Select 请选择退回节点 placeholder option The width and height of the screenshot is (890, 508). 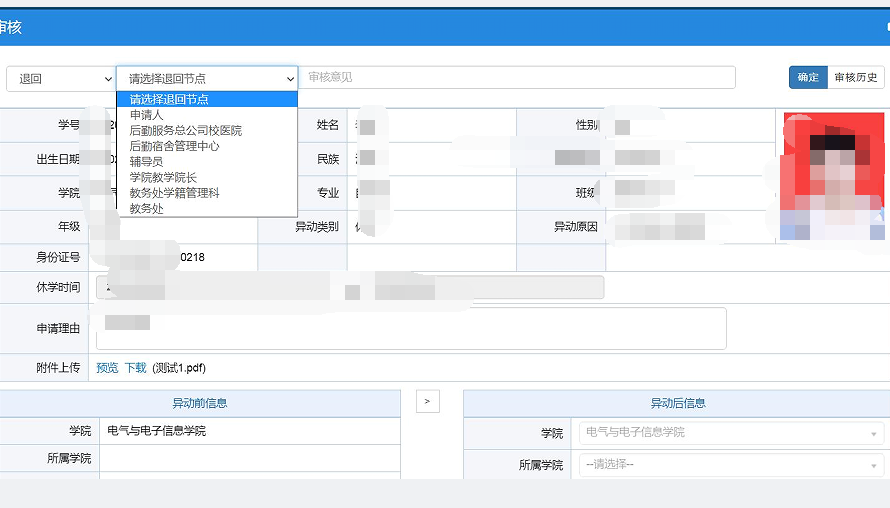[207, 99]
